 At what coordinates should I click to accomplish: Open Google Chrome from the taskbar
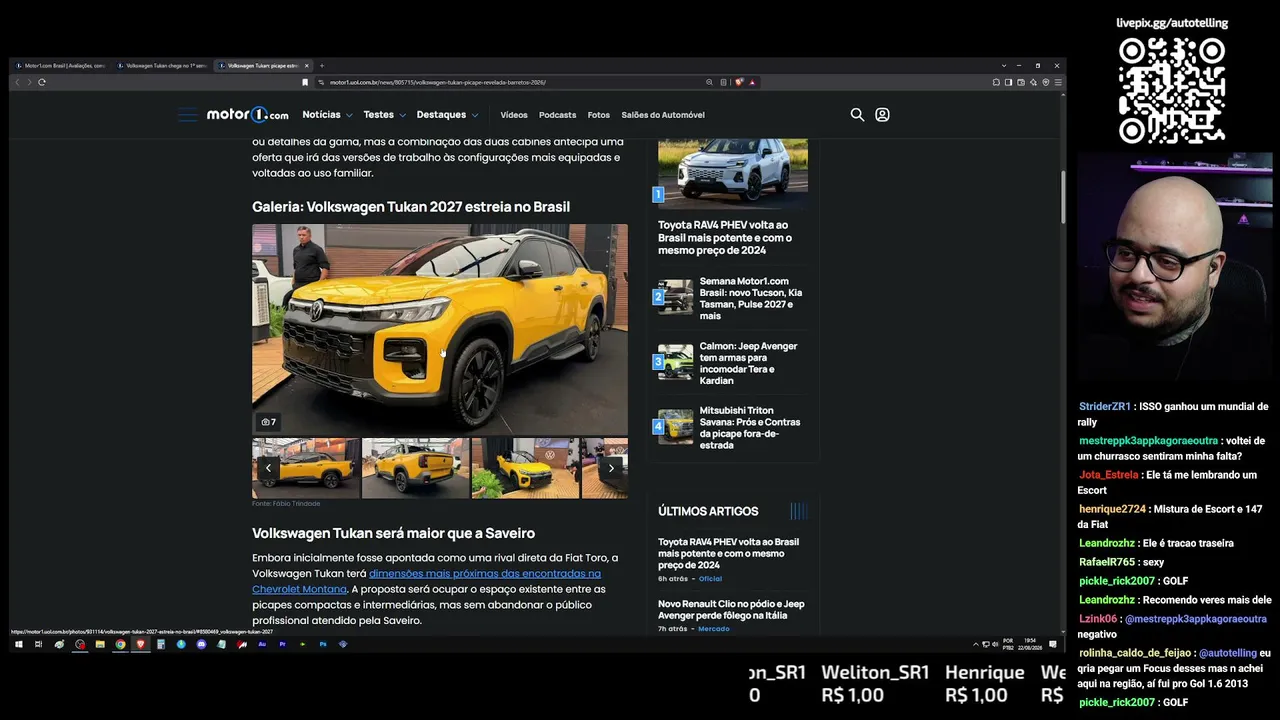[120, 645]
